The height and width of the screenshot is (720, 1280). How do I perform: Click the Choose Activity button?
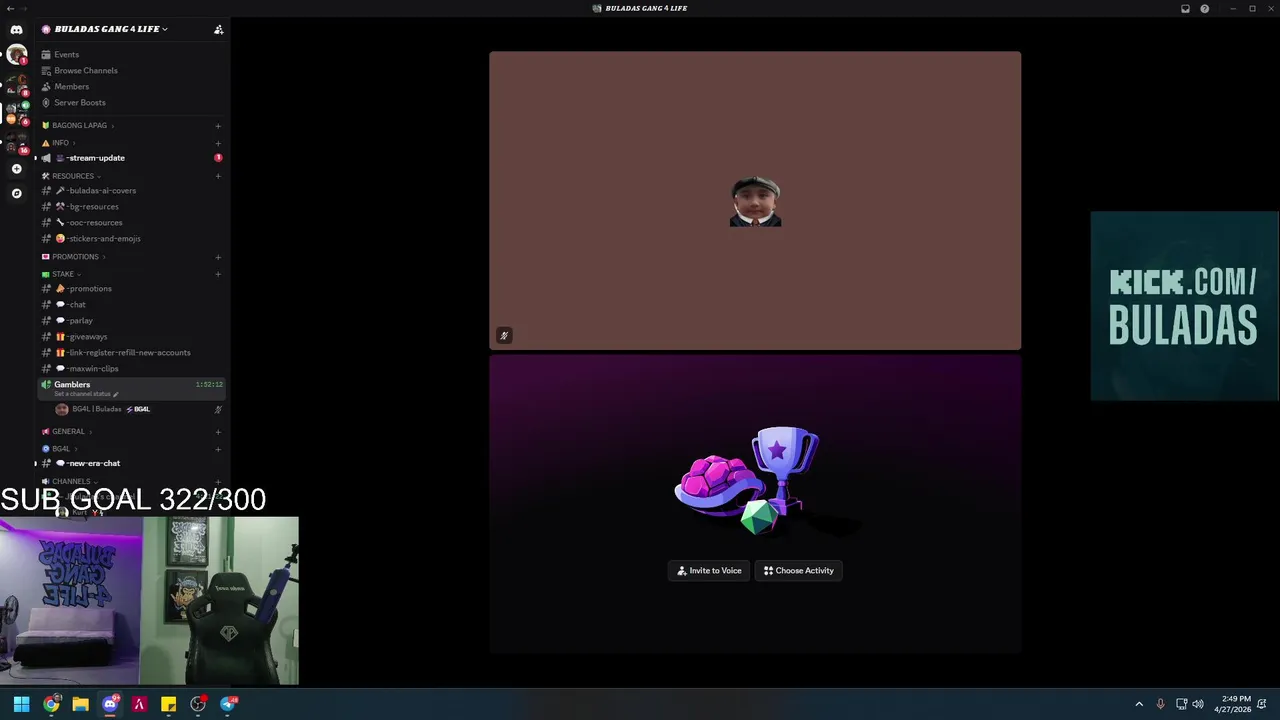coord(798,570)
